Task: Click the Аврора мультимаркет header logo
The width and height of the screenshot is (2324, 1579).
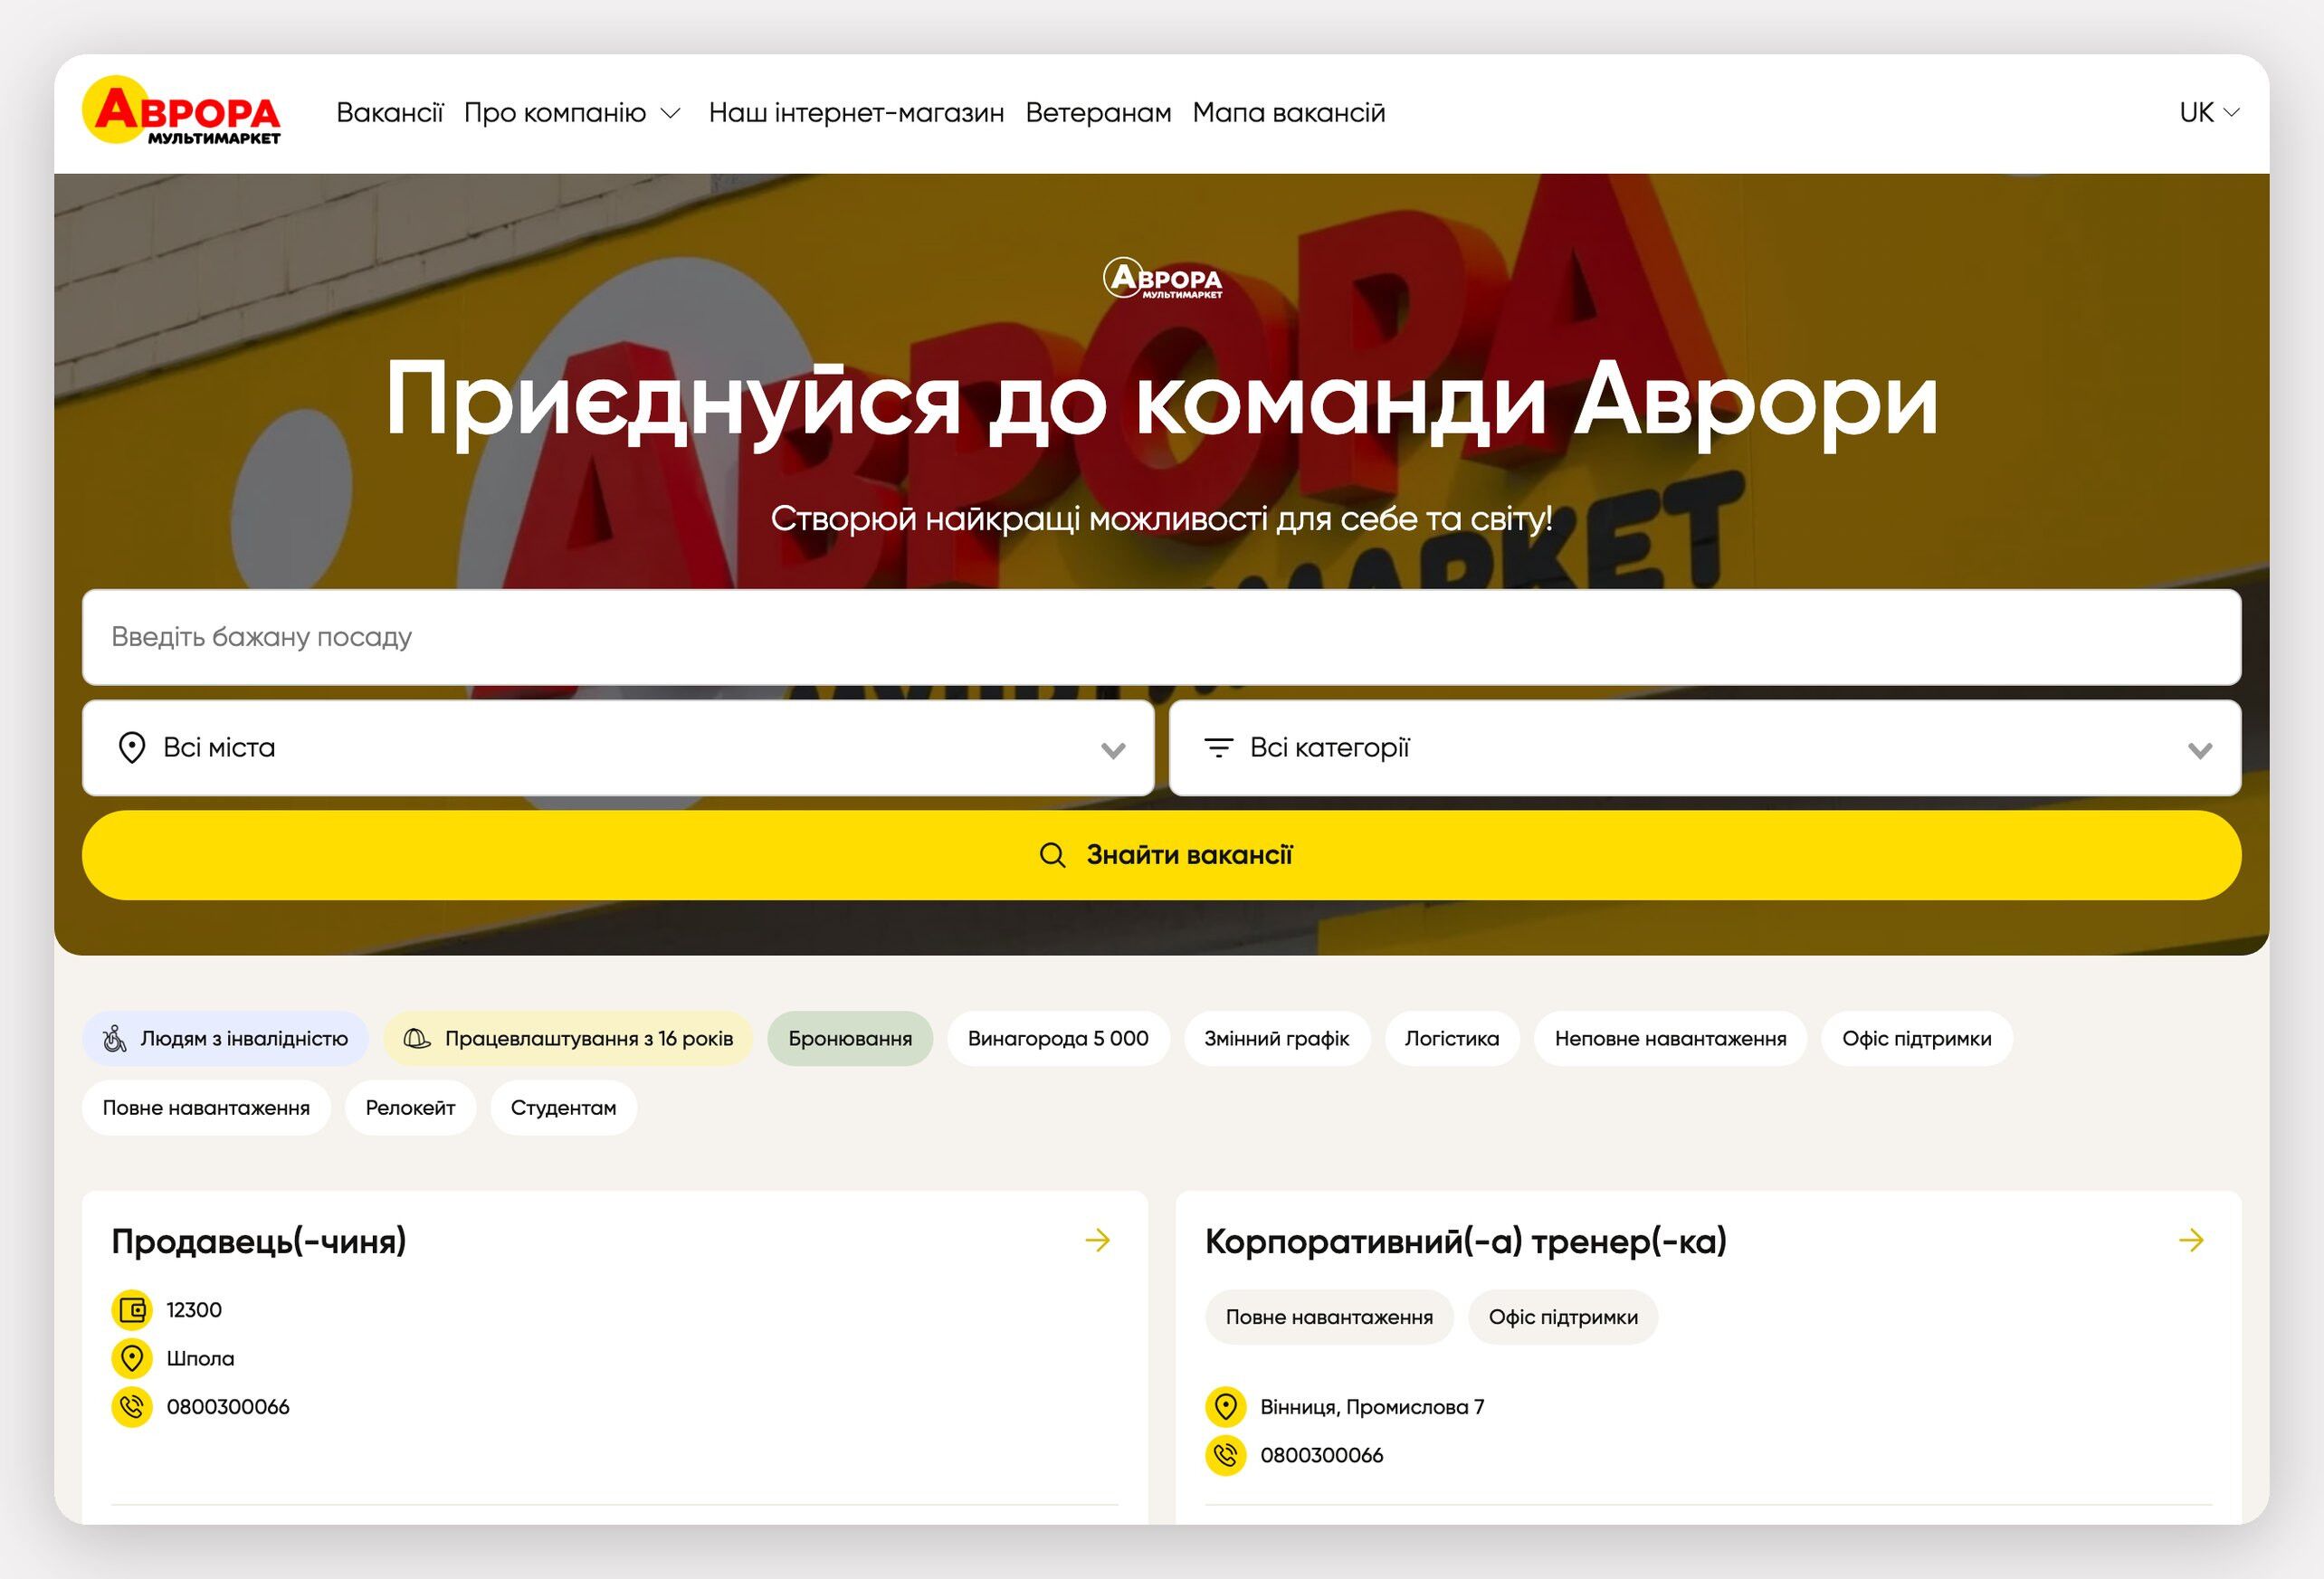Action: 181,111
